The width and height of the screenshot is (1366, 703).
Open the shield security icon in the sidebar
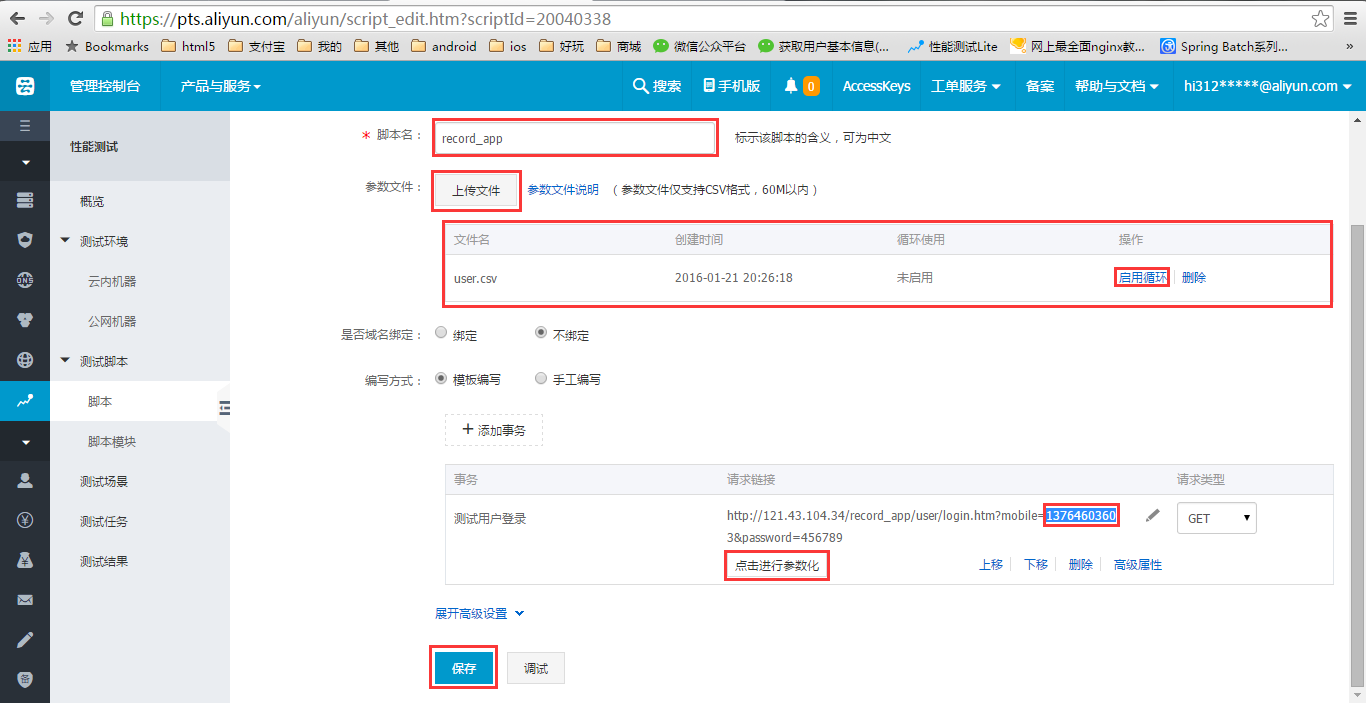(x=25, y=240)
